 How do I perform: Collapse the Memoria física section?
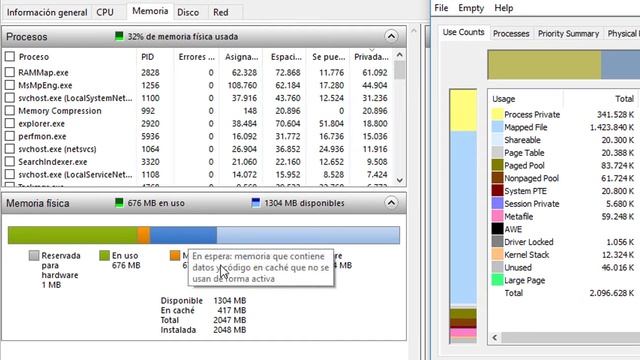391,203
